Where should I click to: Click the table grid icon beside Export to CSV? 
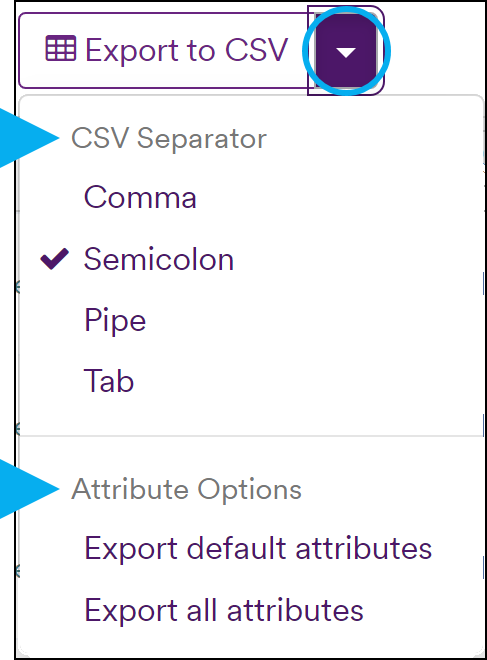click(61, 49)
